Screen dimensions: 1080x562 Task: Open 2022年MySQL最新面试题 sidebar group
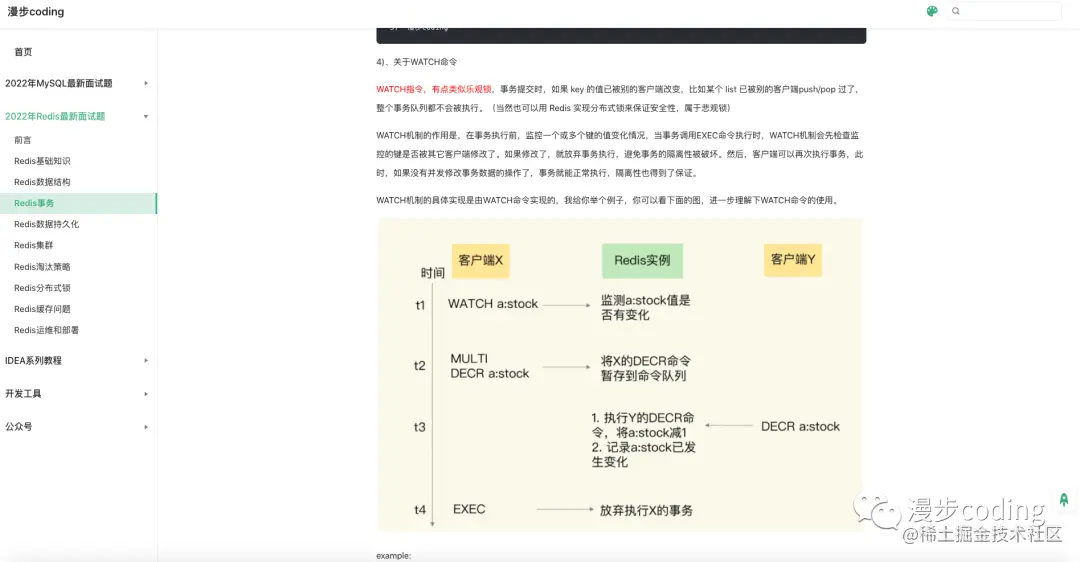coord(59,83)
